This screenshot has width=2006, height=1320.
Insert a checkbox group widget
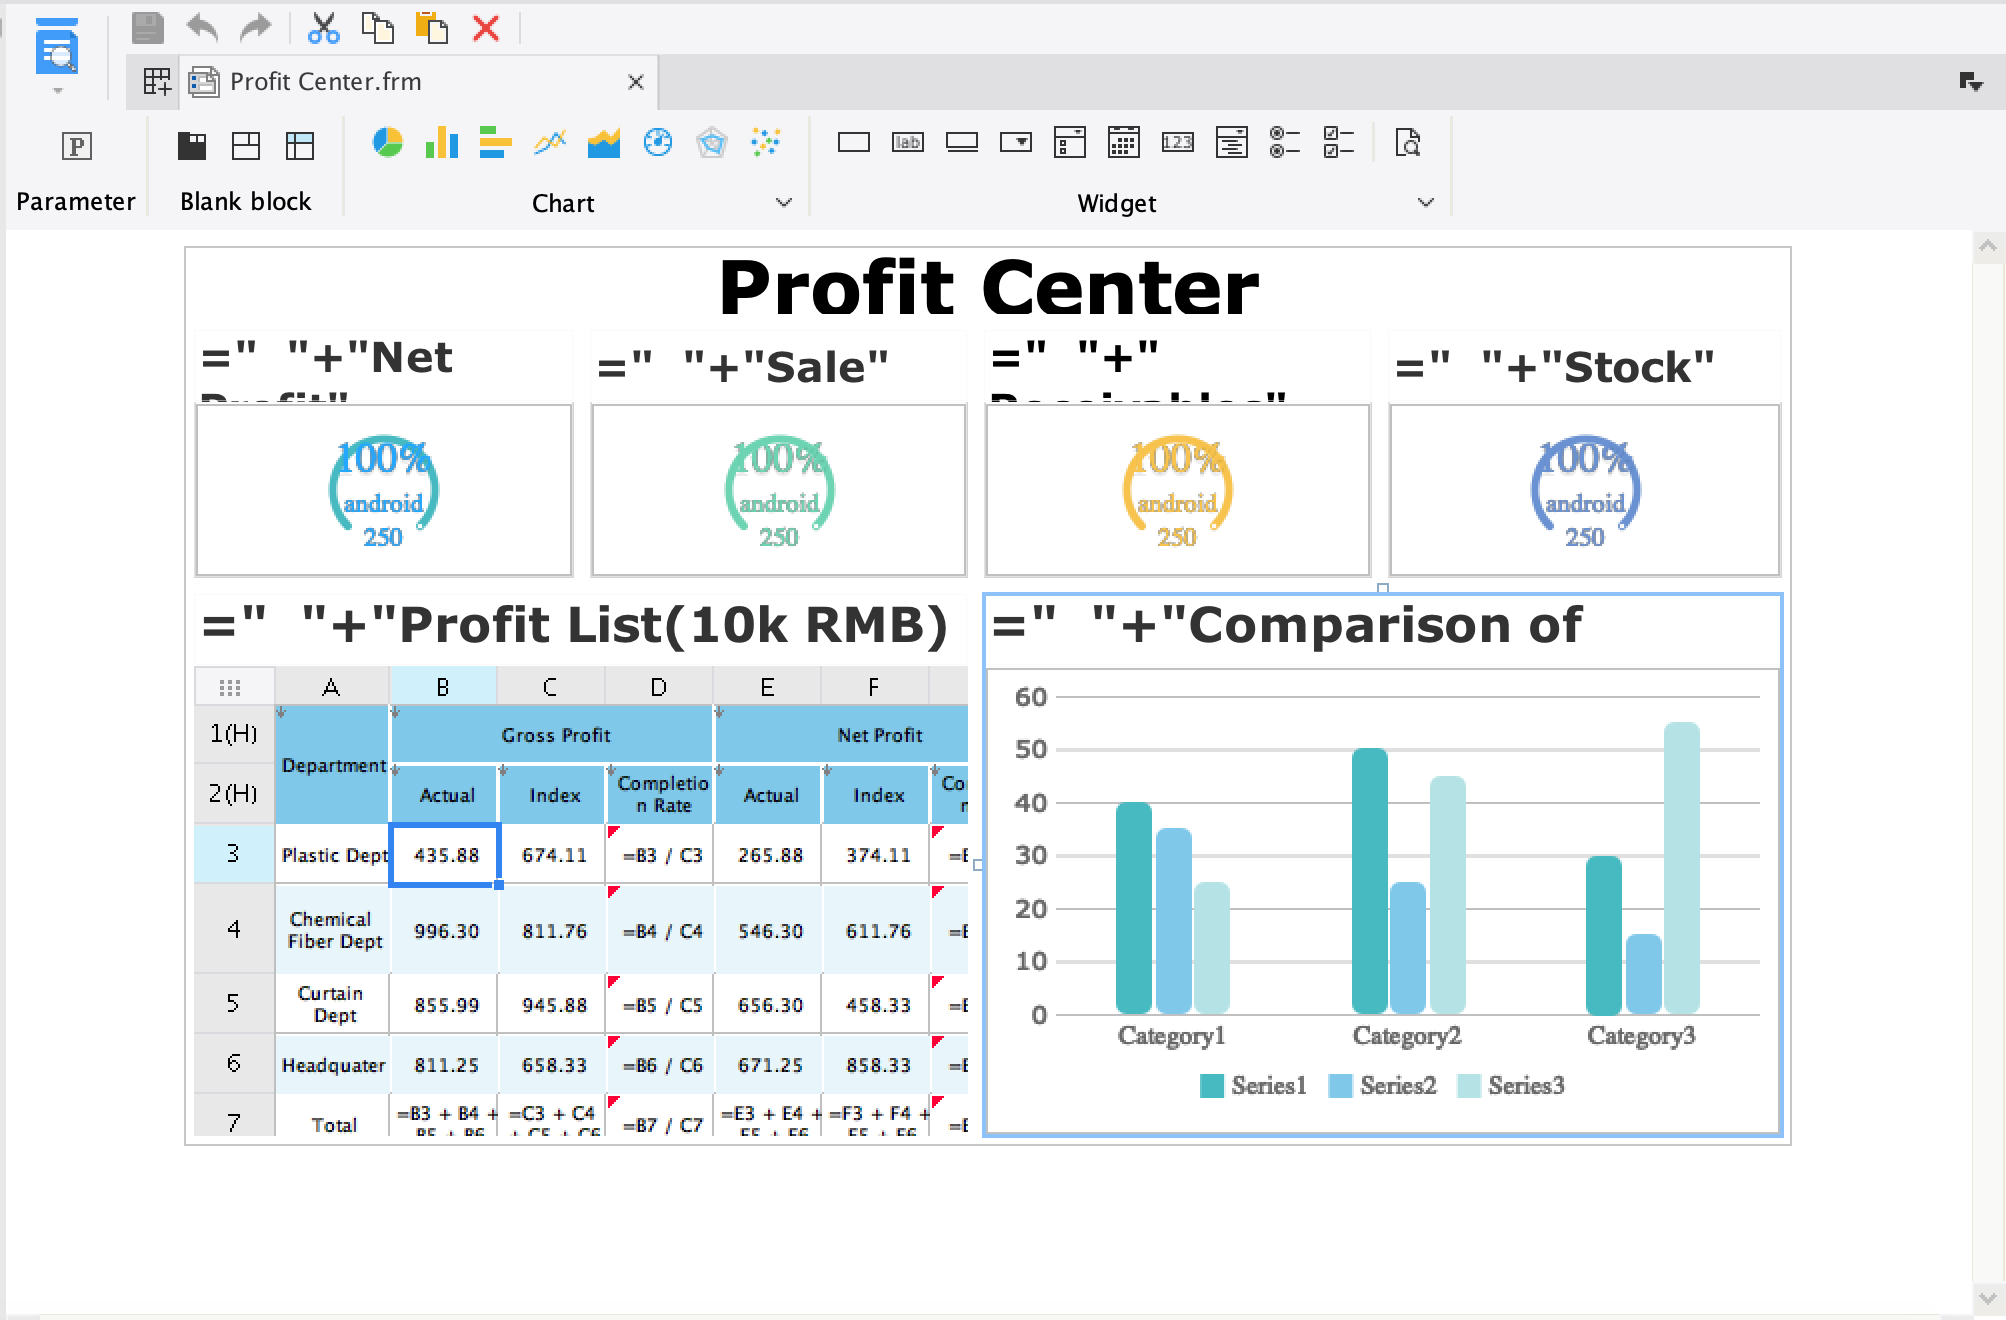pos(1340,143)
